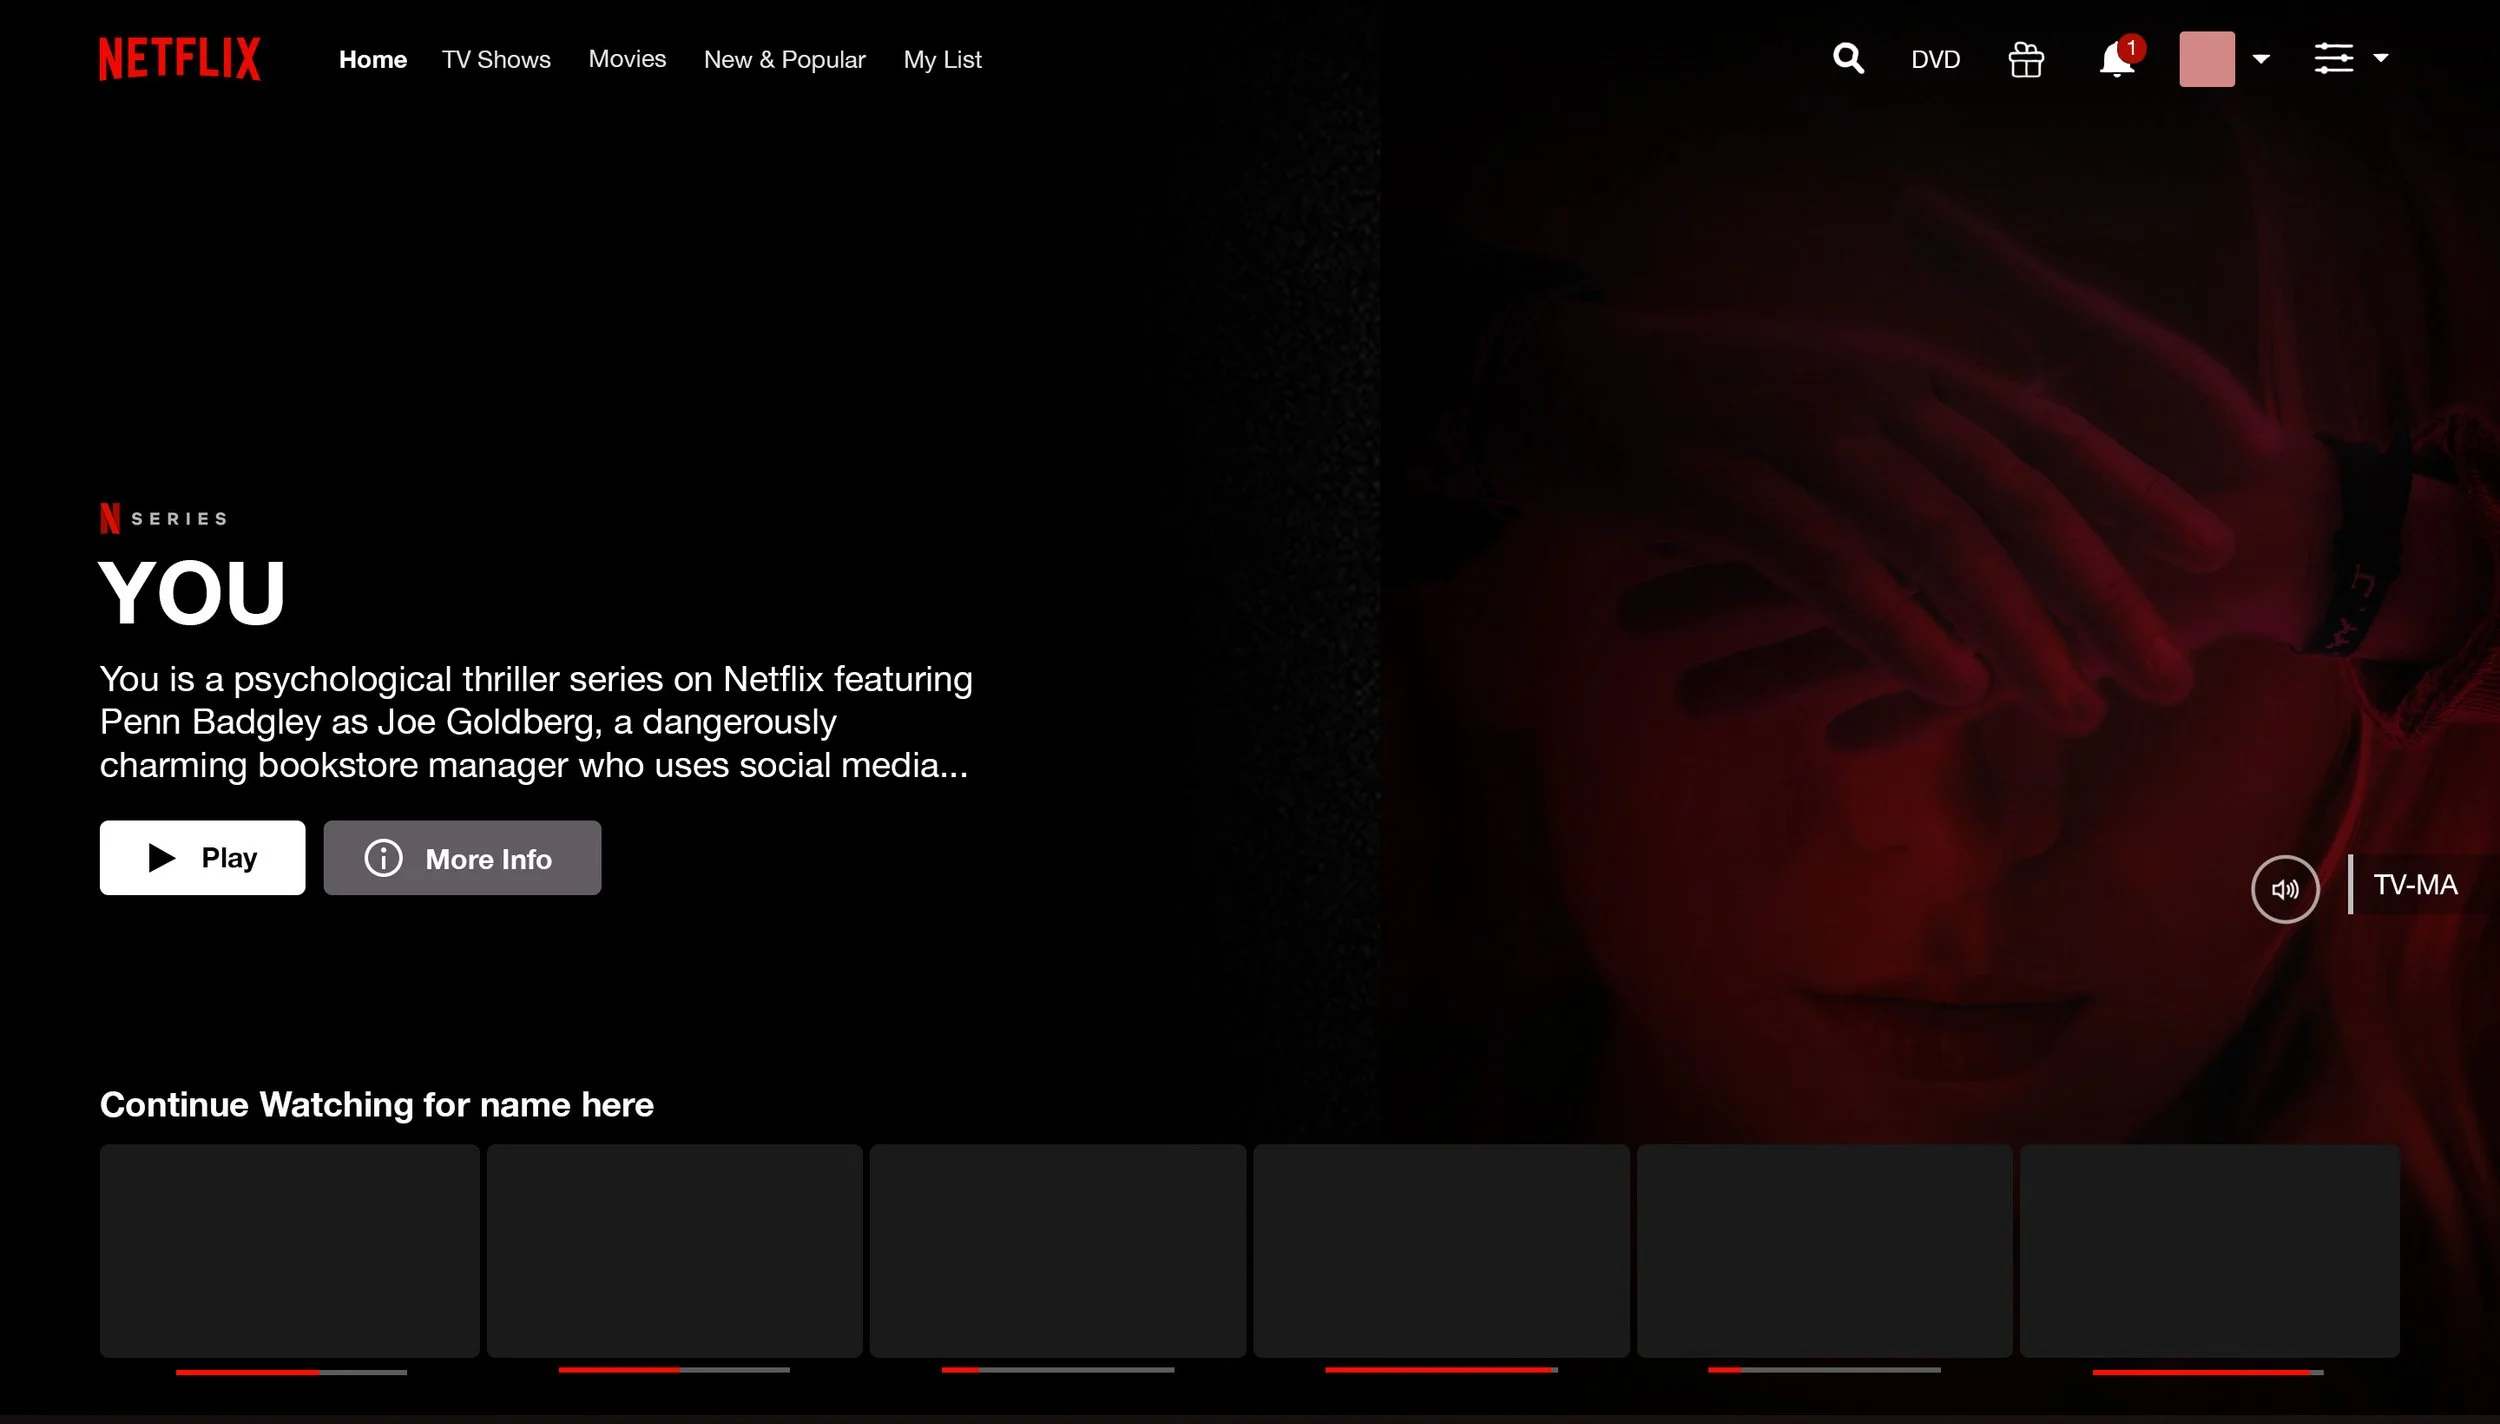Click the N Series badge above the title
Viewport: 2500px width, 1424px height.
click(163, 517)
